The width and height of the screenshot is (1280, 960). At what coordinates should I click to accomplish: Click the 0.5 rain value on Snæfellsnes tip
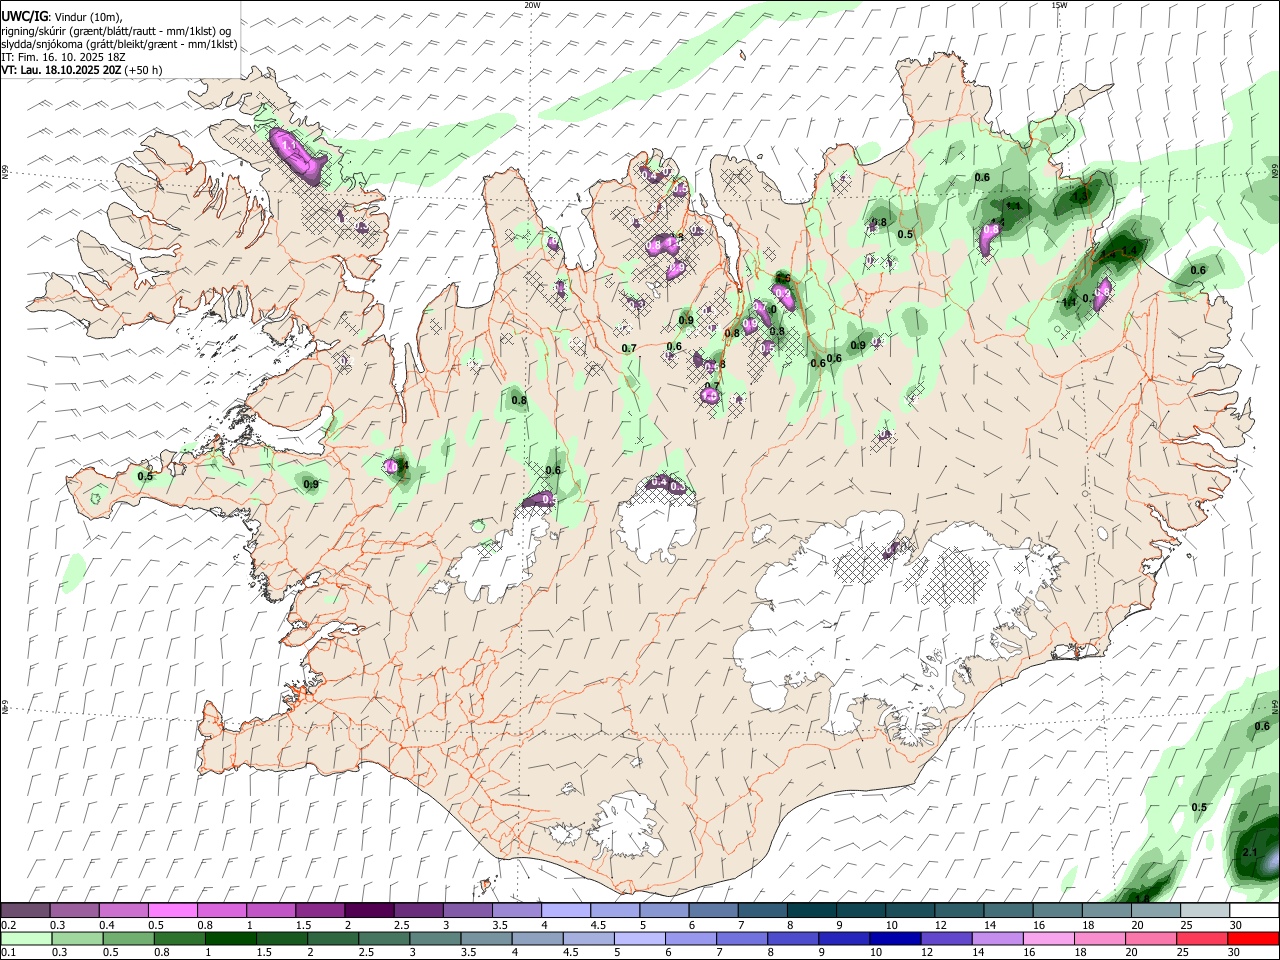[x=145, y=476]
